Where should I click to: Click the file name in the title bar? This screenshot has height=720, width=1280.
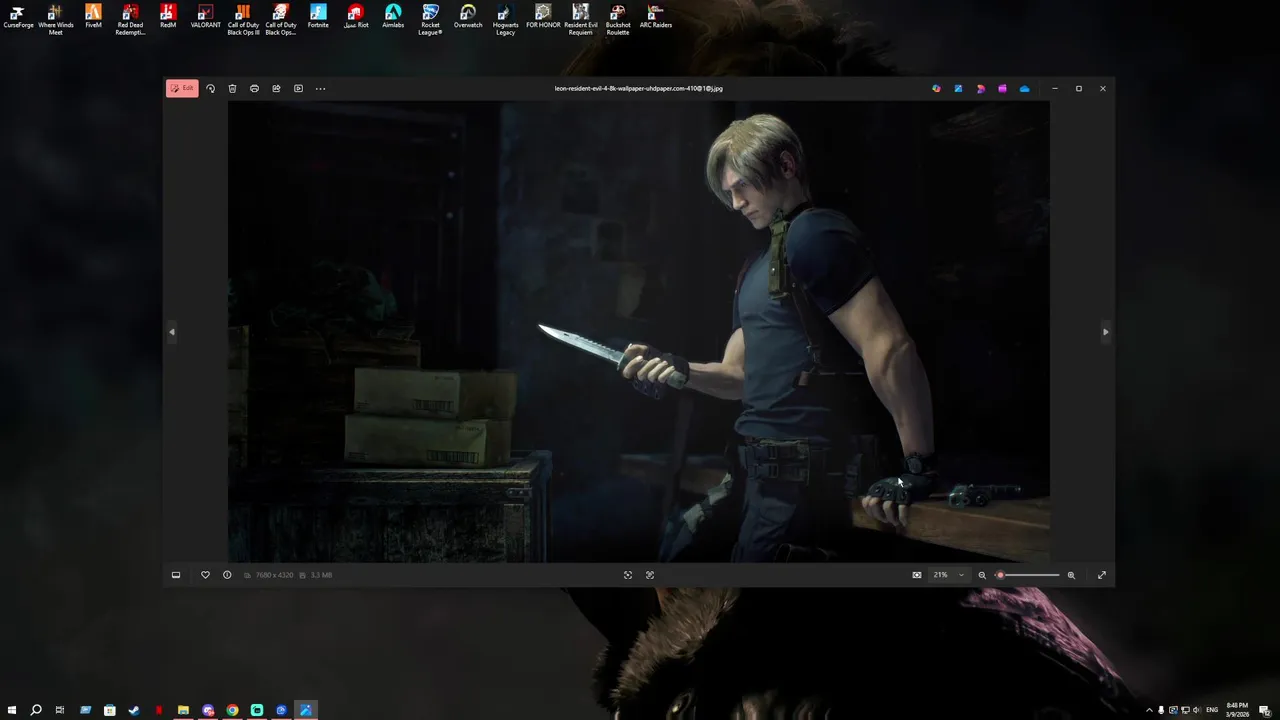pyautogui.click(x=639, y=88)
